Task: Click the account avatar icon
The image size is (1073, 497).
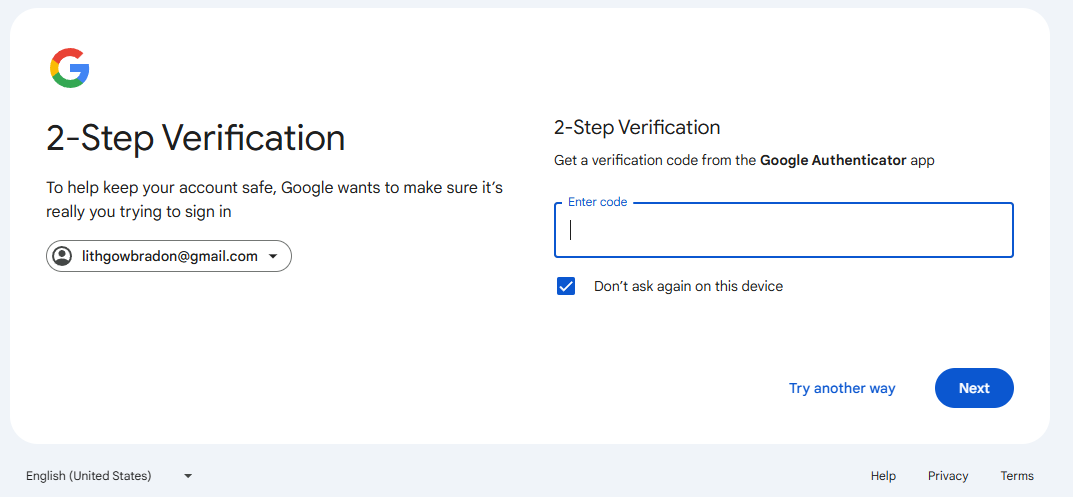Action: [62, 256]
